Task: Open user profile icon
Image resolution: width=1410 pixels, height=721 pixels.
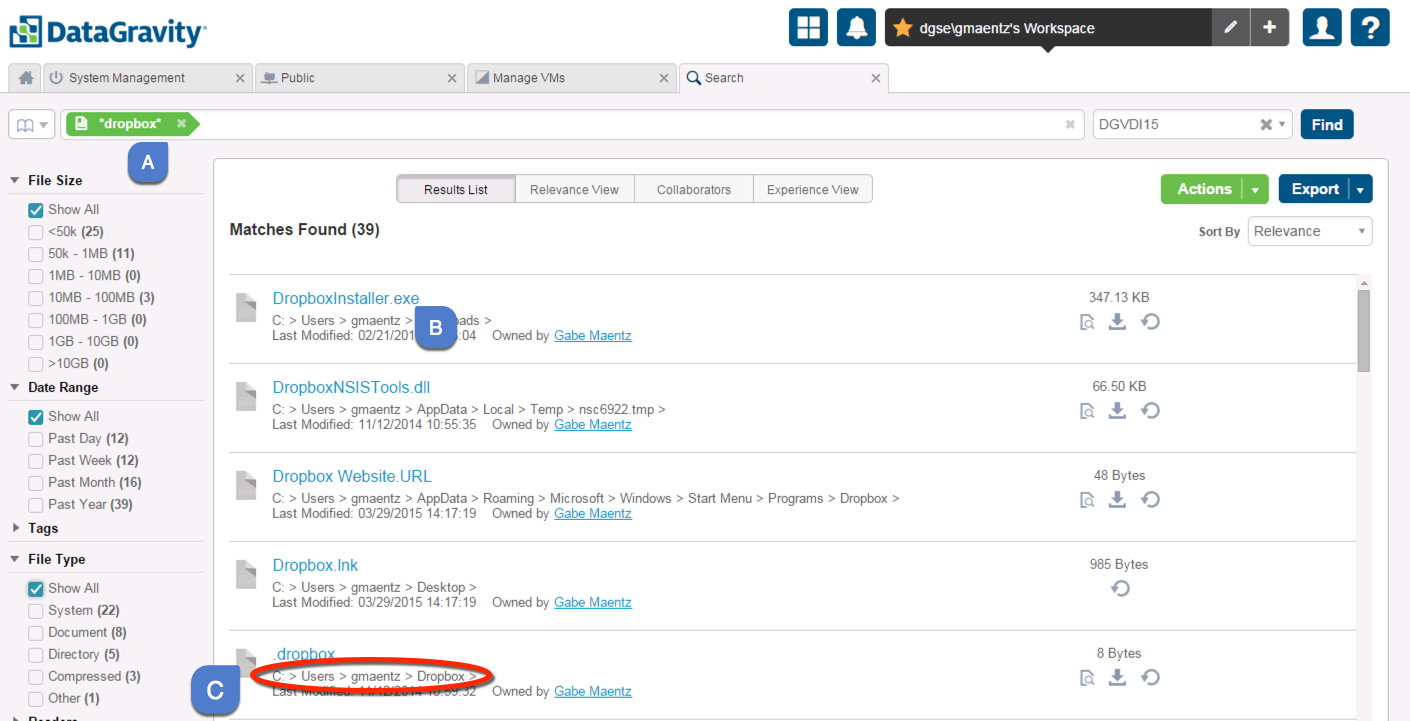Action: [x=1322, y=27]
